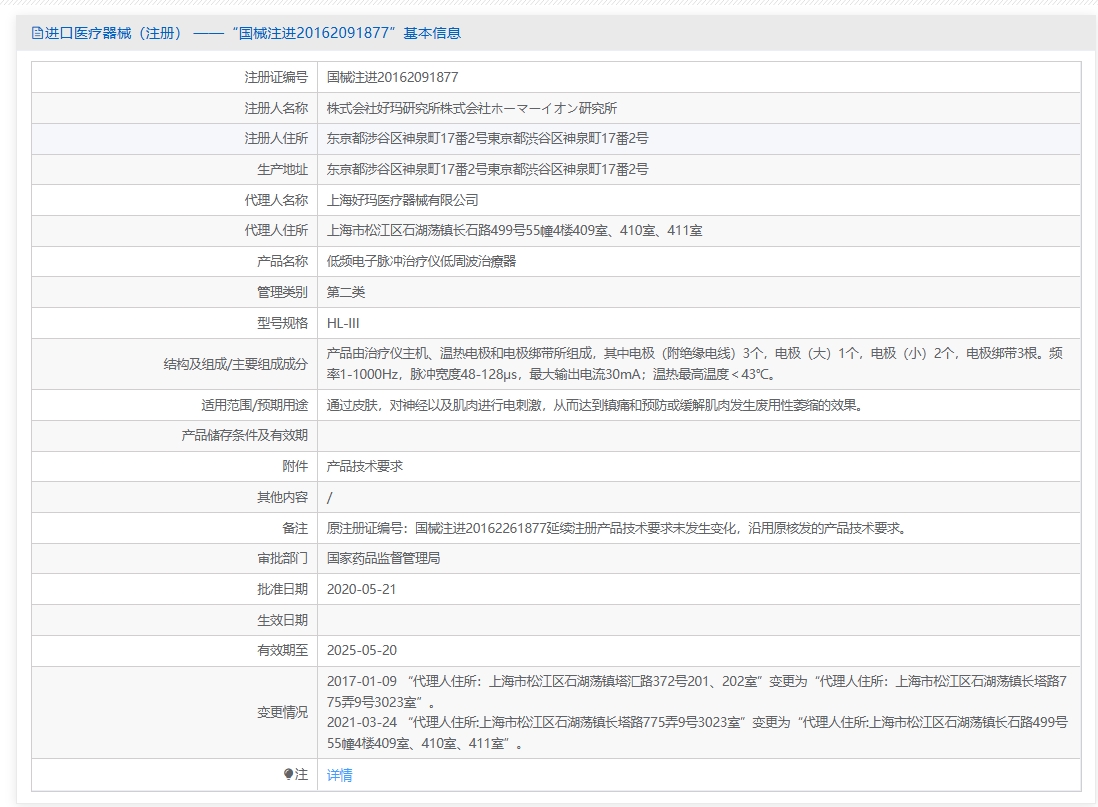Select intended use text 通过皮肤，对神经以及肌肉
Viewport: 1098px width, 807px height.
tap(595, 405)
